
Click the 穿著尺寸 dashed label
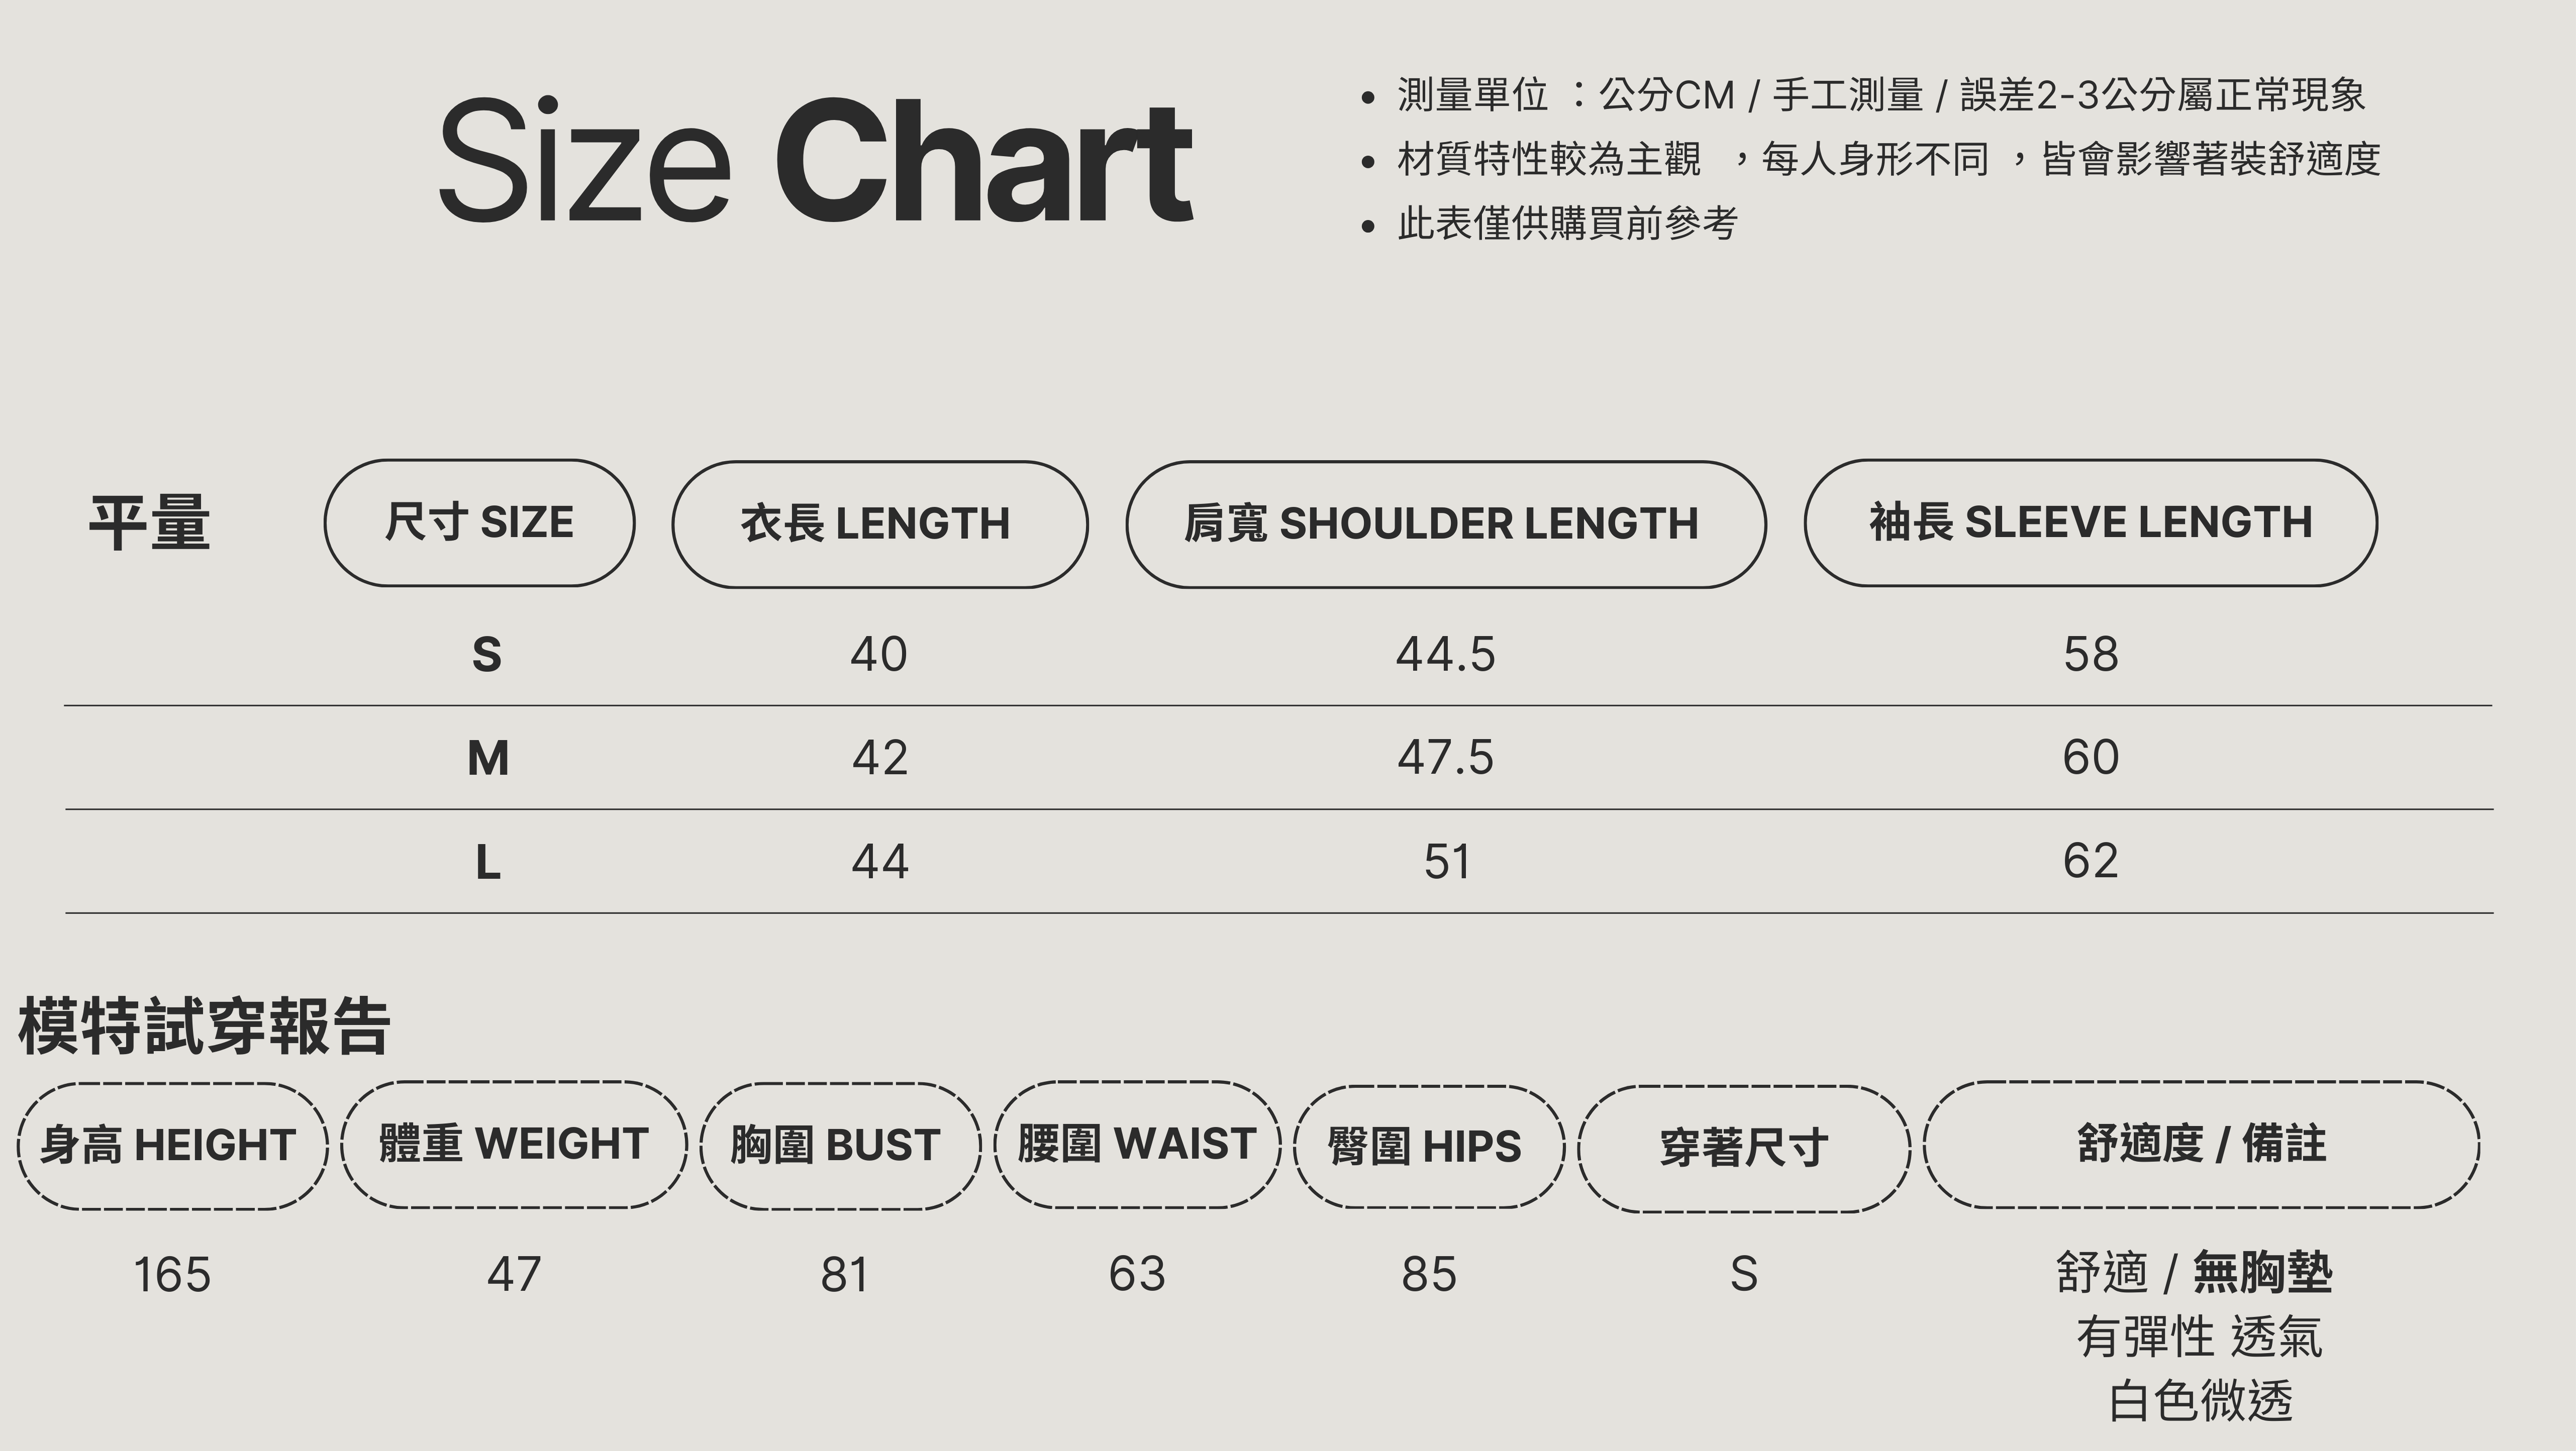[x=1743, y=1148]
